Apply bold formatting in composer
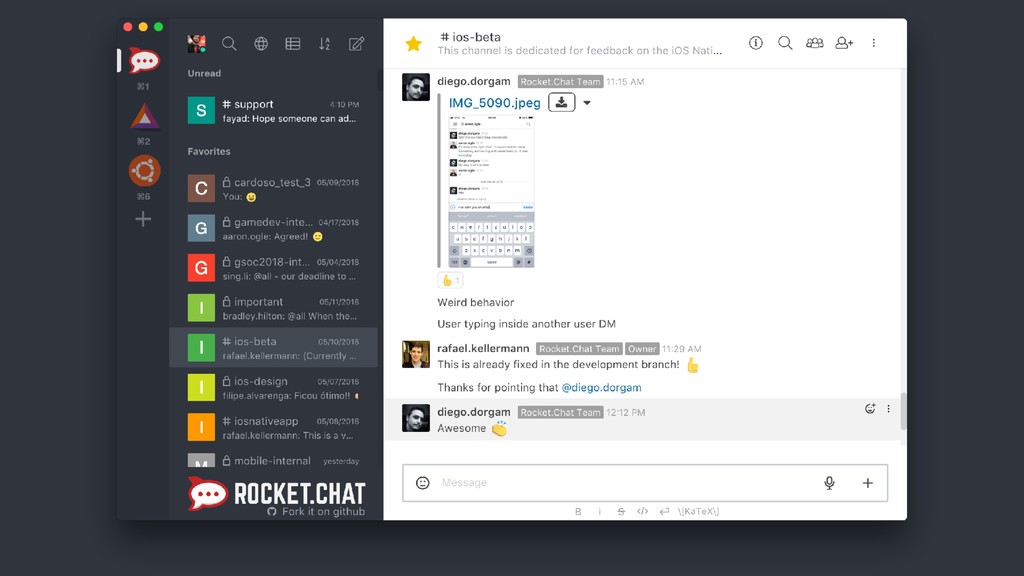This screenshot has width=1024, height=576. click(x=578, y=511)
